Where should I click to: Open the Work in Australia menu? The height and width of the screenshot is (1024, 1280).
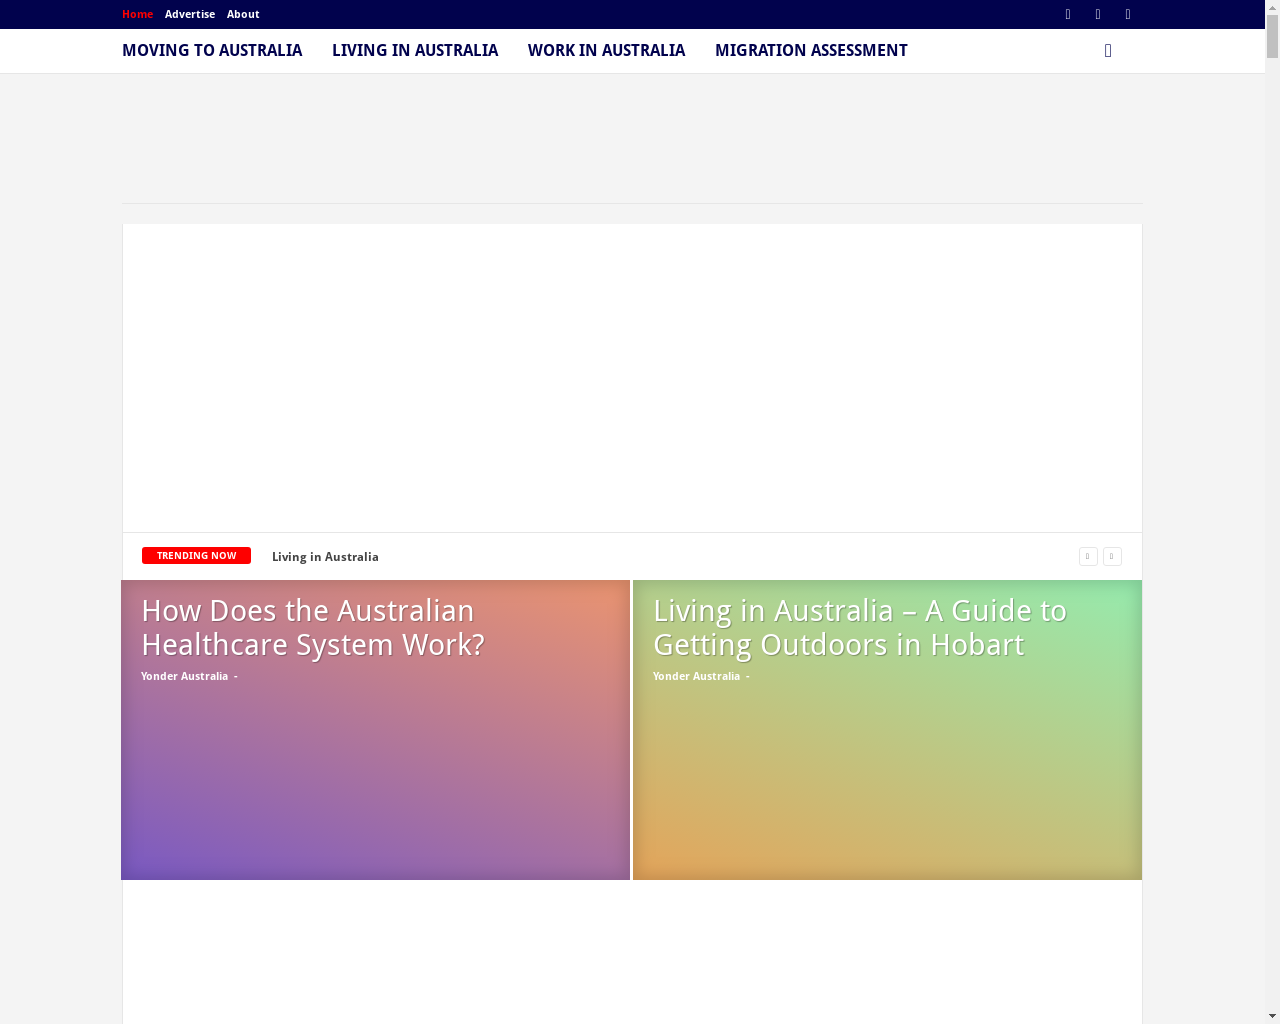606,51
